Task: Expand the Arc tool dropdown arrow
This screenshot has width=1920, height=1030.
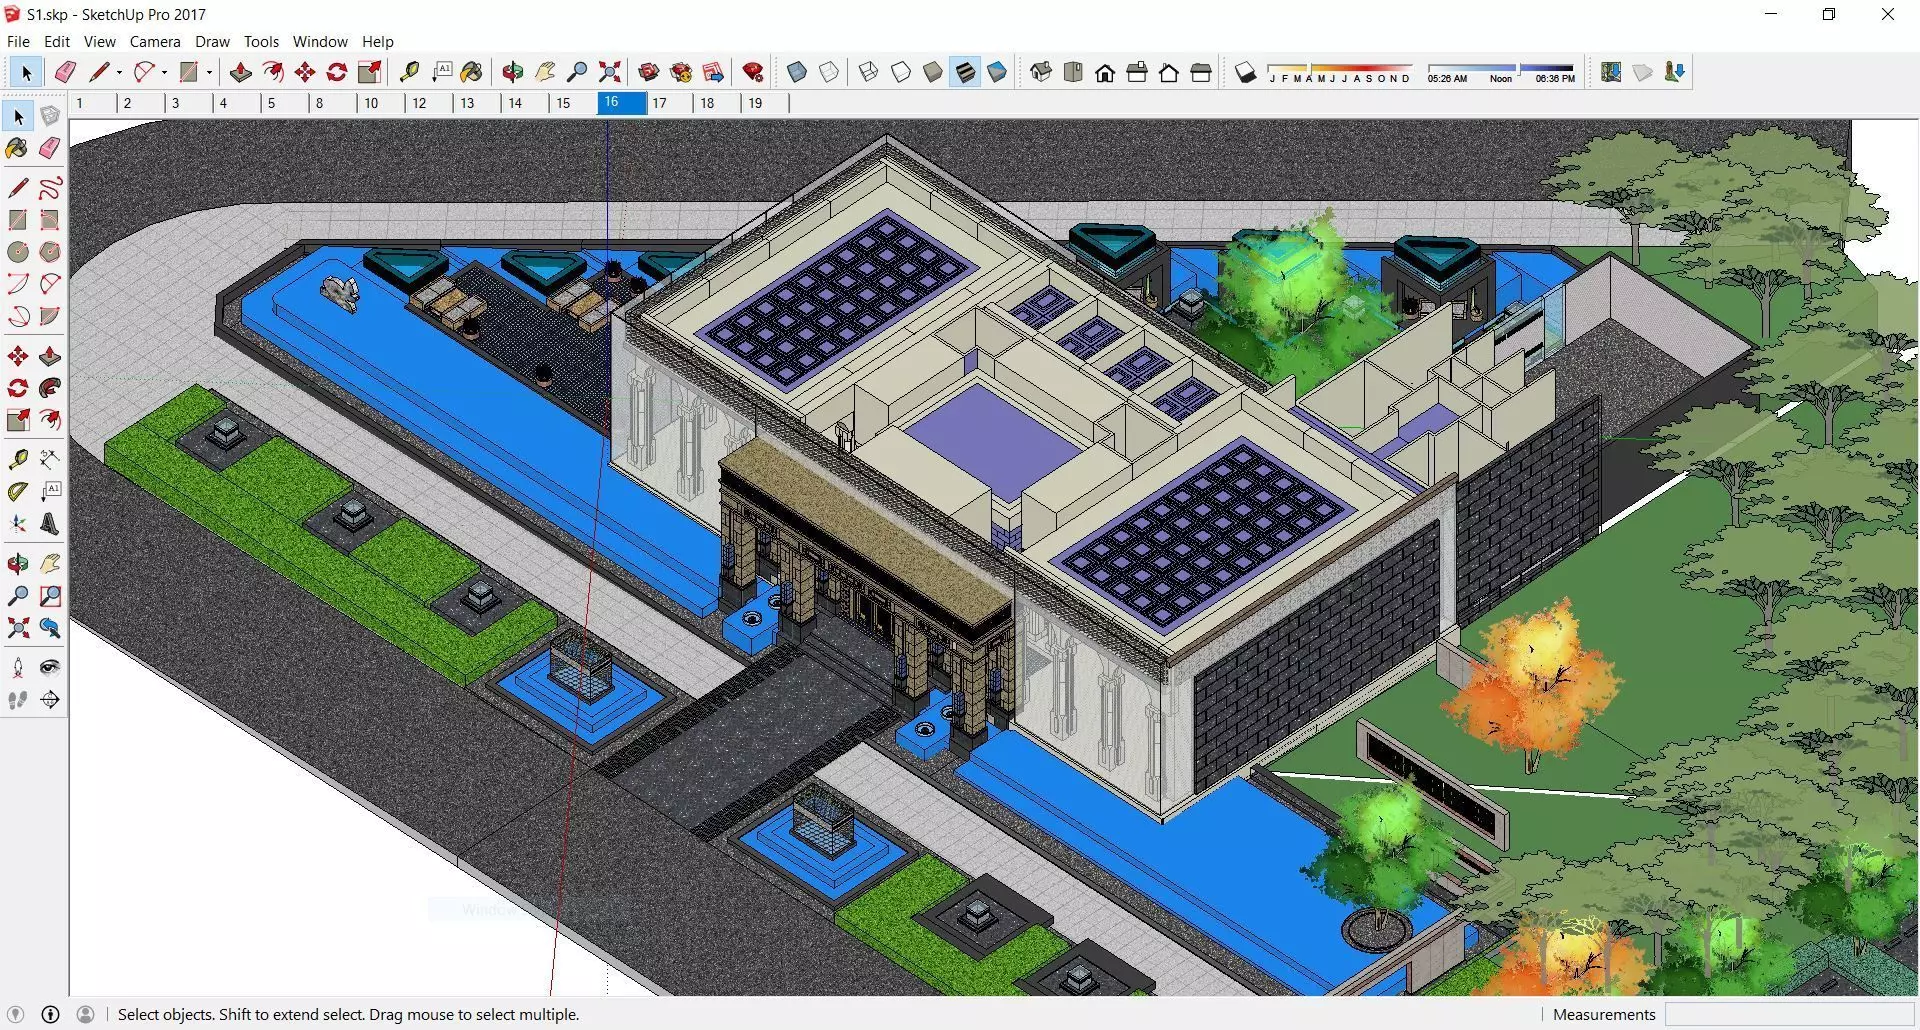Action: [x=164, y=72]
